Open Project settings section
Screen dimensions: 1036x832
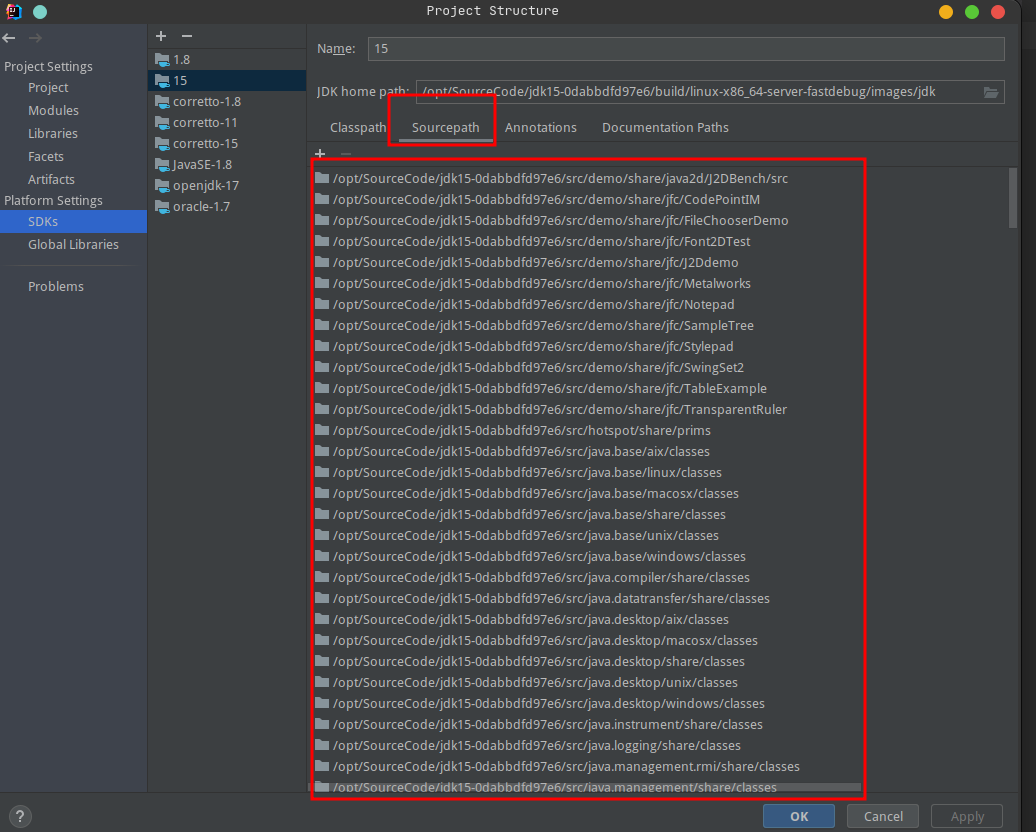tap(48, 87)
